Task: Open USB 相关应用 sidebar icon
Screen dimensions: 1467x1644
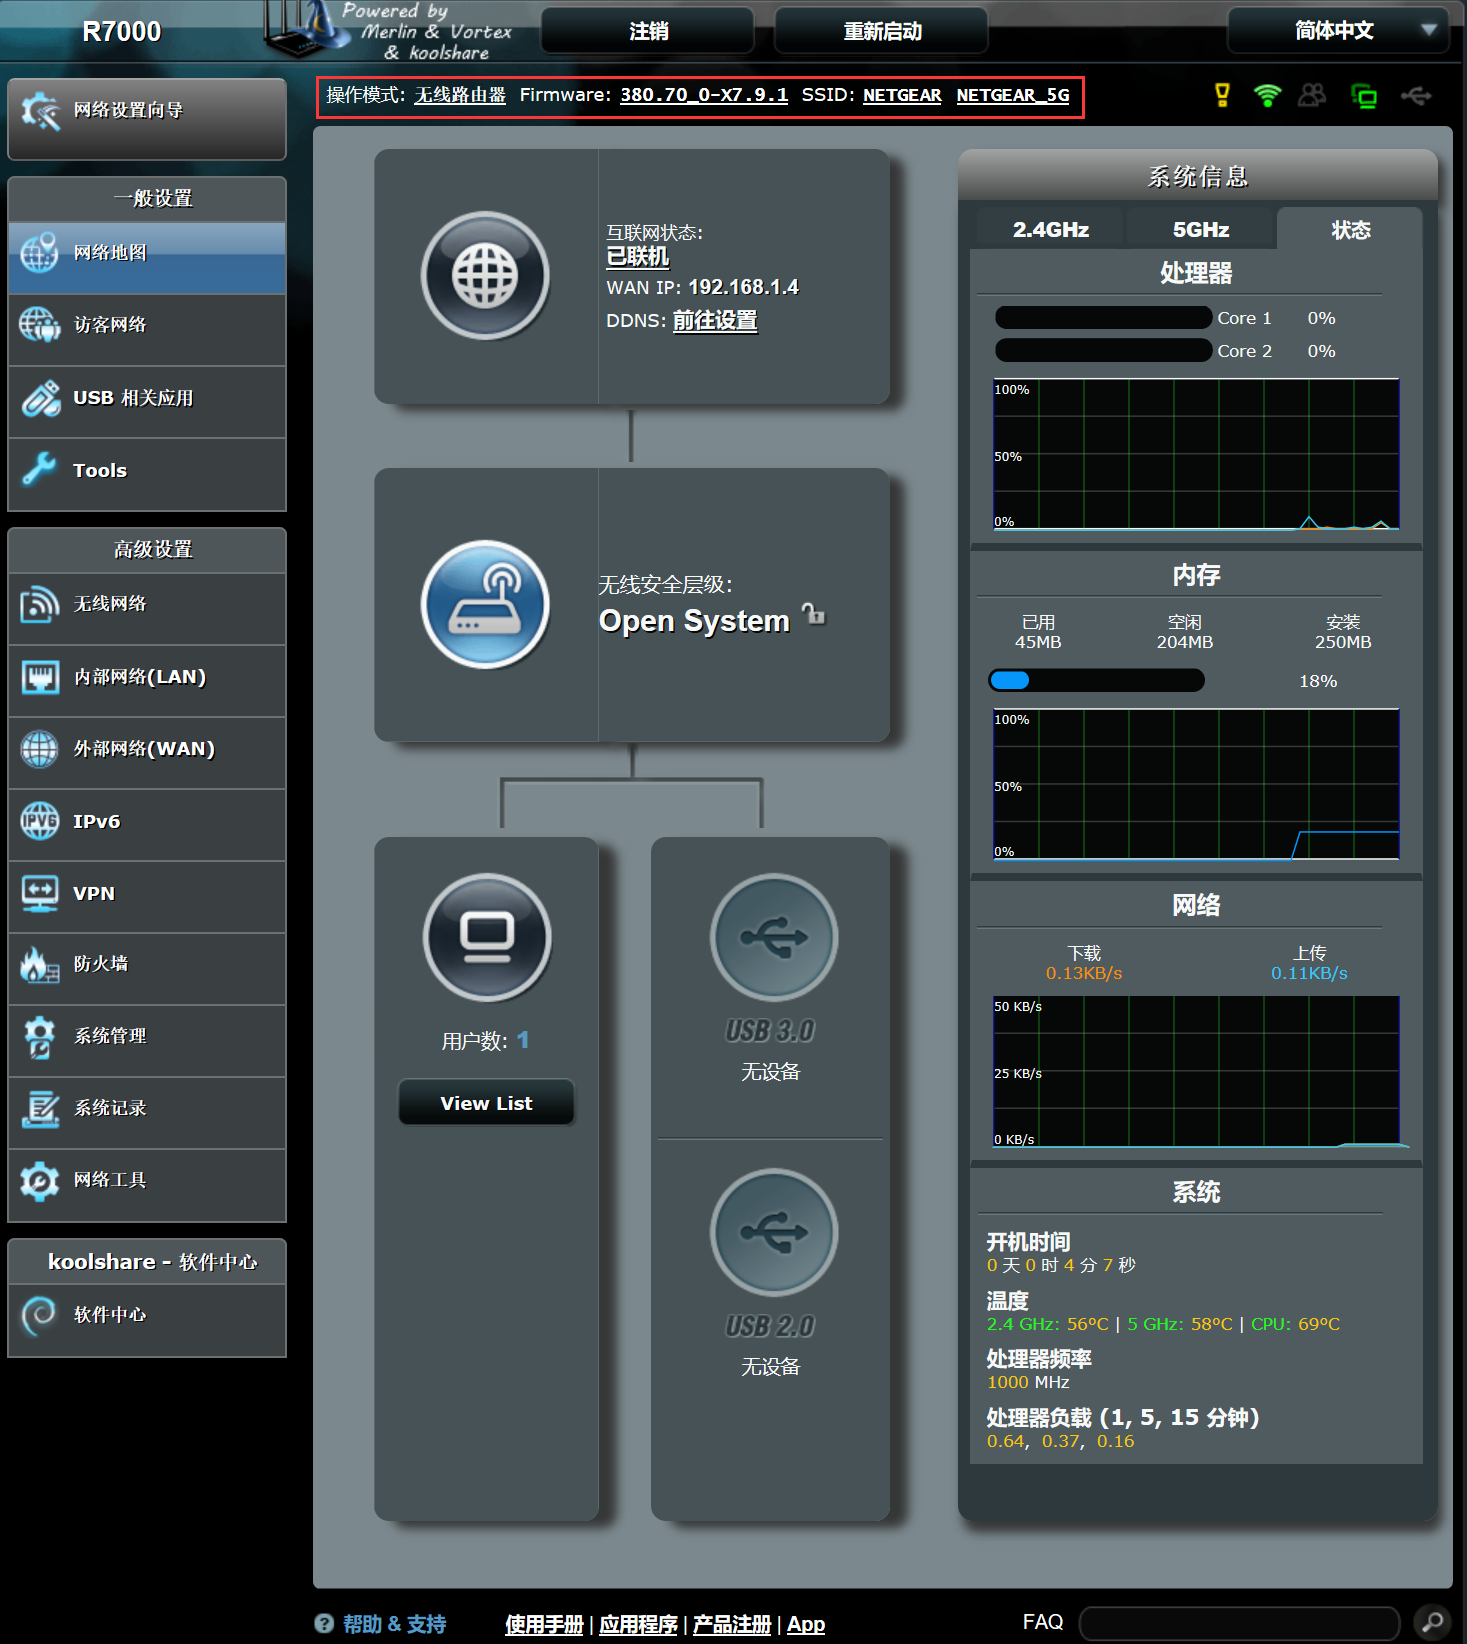Action: (40, 398)
